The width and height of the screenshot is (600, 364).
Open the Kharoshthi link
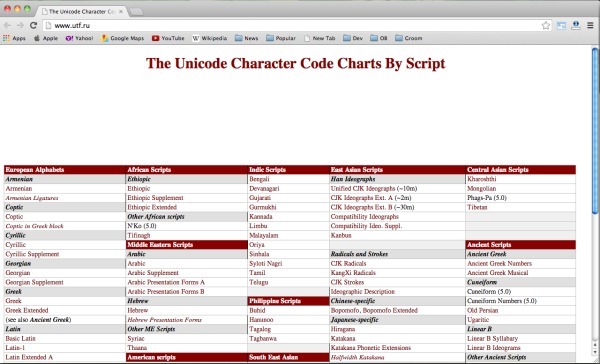click(x=481, y=179)
